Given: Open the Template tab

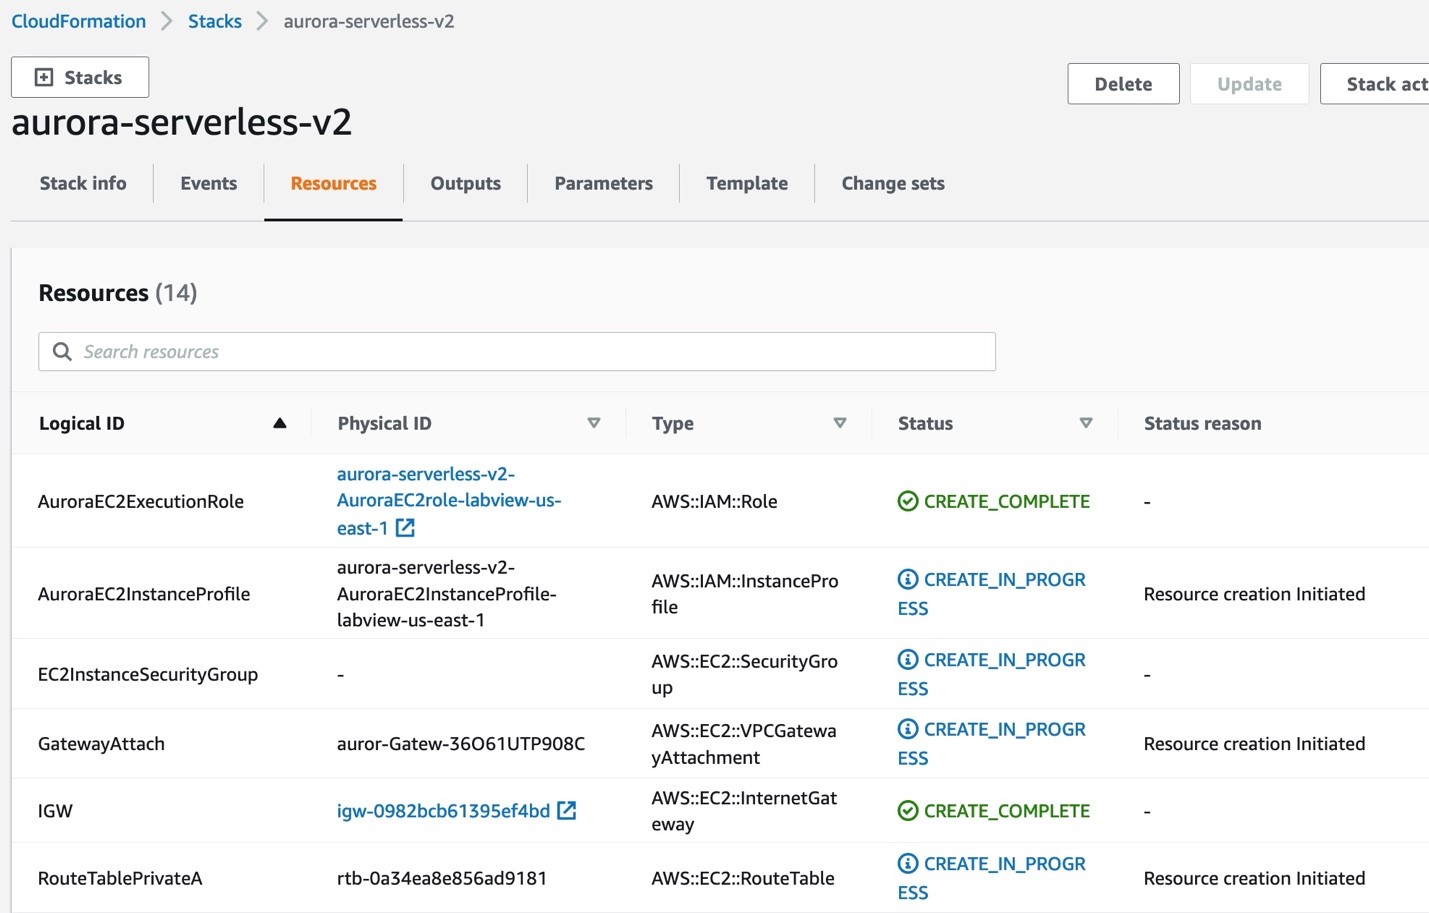Looking at the screenshot, I should tap(747, 183).
